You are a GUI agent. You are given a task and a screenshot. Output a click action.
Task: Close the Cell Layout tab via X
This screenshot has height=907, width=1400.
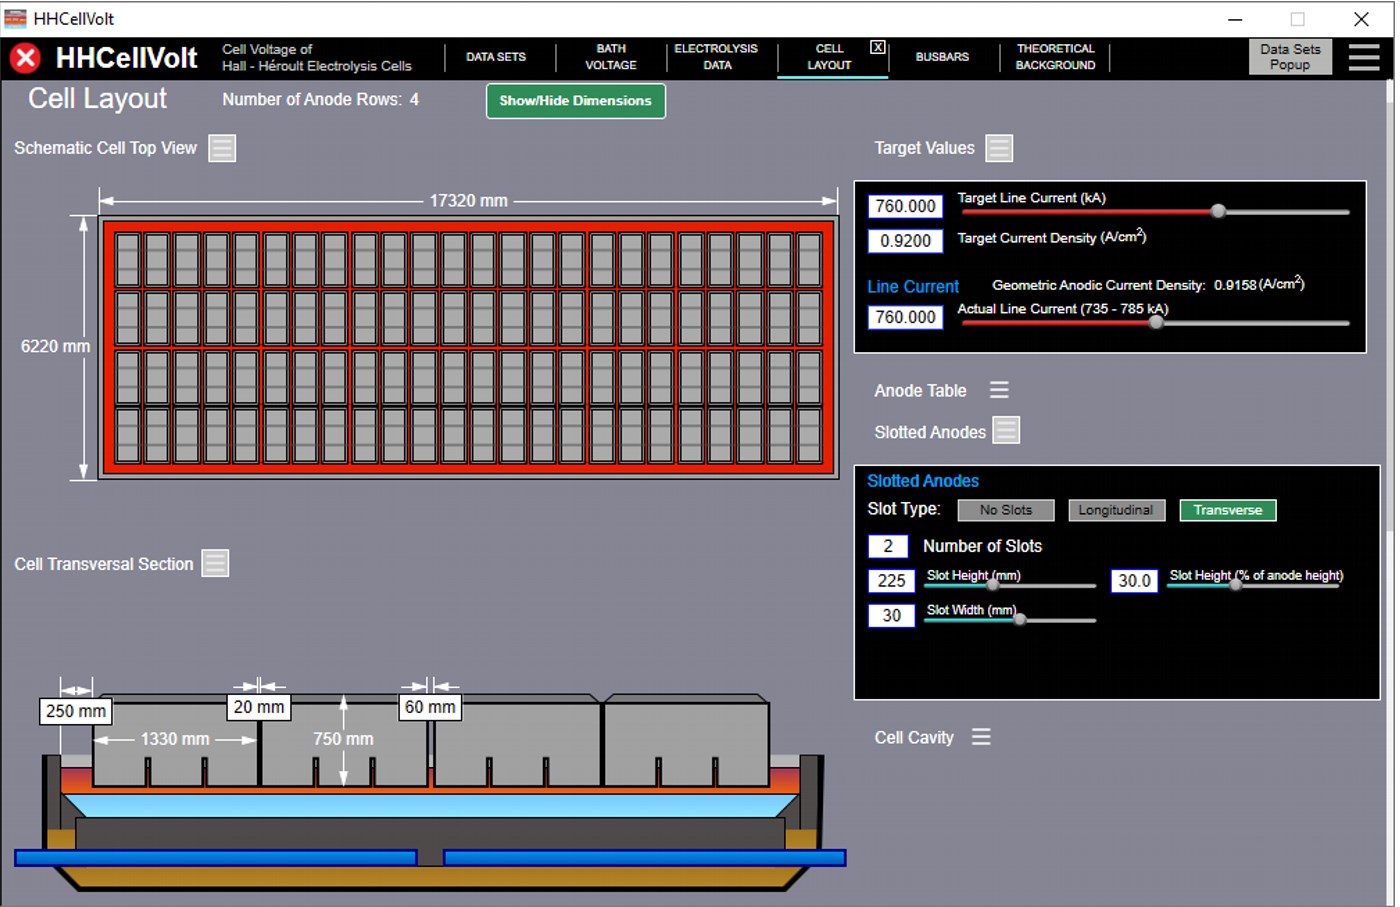(877, 47)
